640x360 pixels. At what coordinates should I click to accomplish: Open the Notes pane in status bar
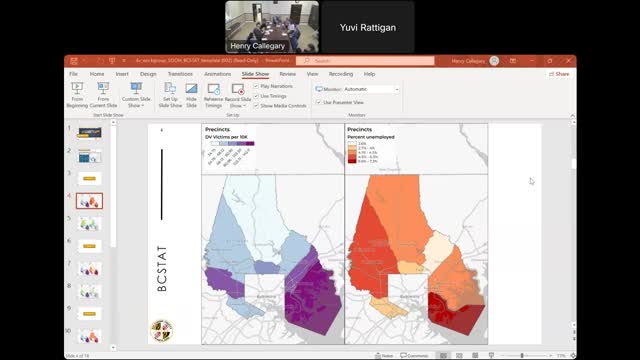[384, 356]
